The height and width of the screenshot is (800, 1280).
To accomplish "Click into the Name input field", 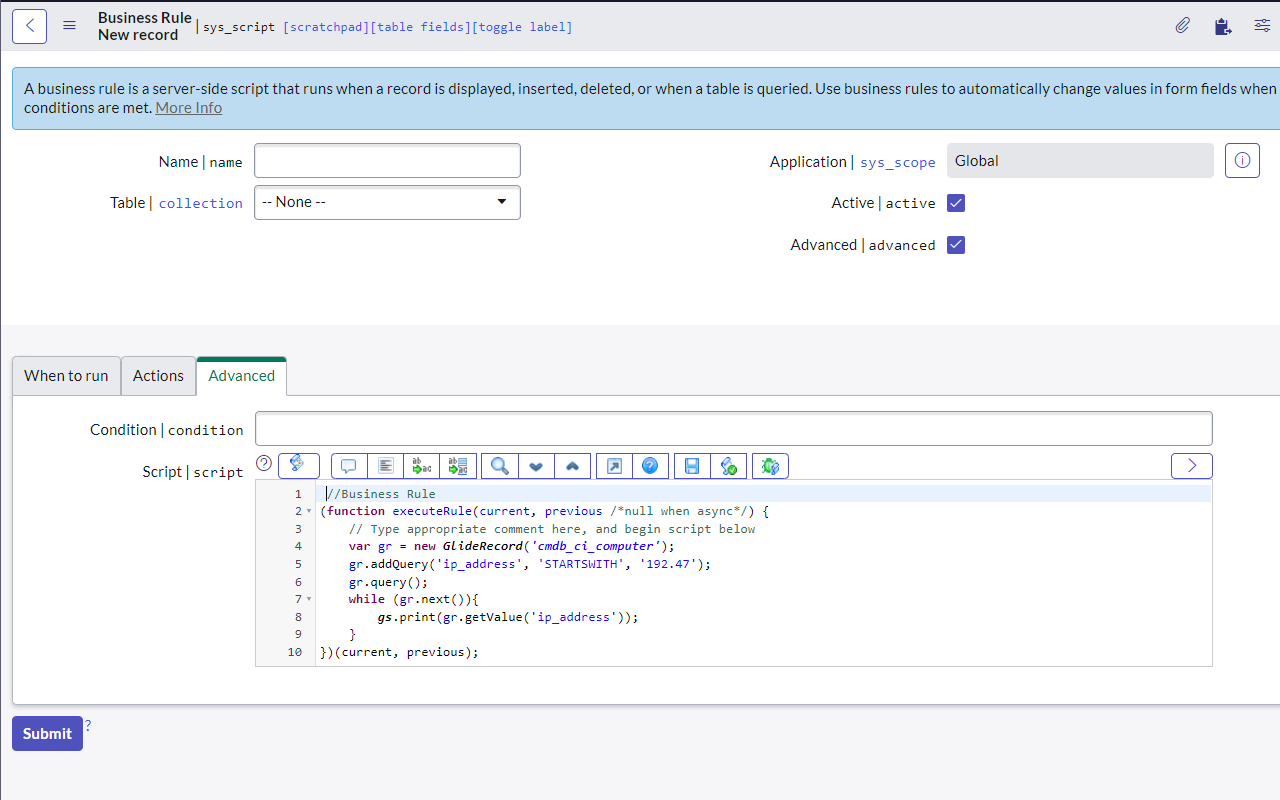I will (387, 160).
